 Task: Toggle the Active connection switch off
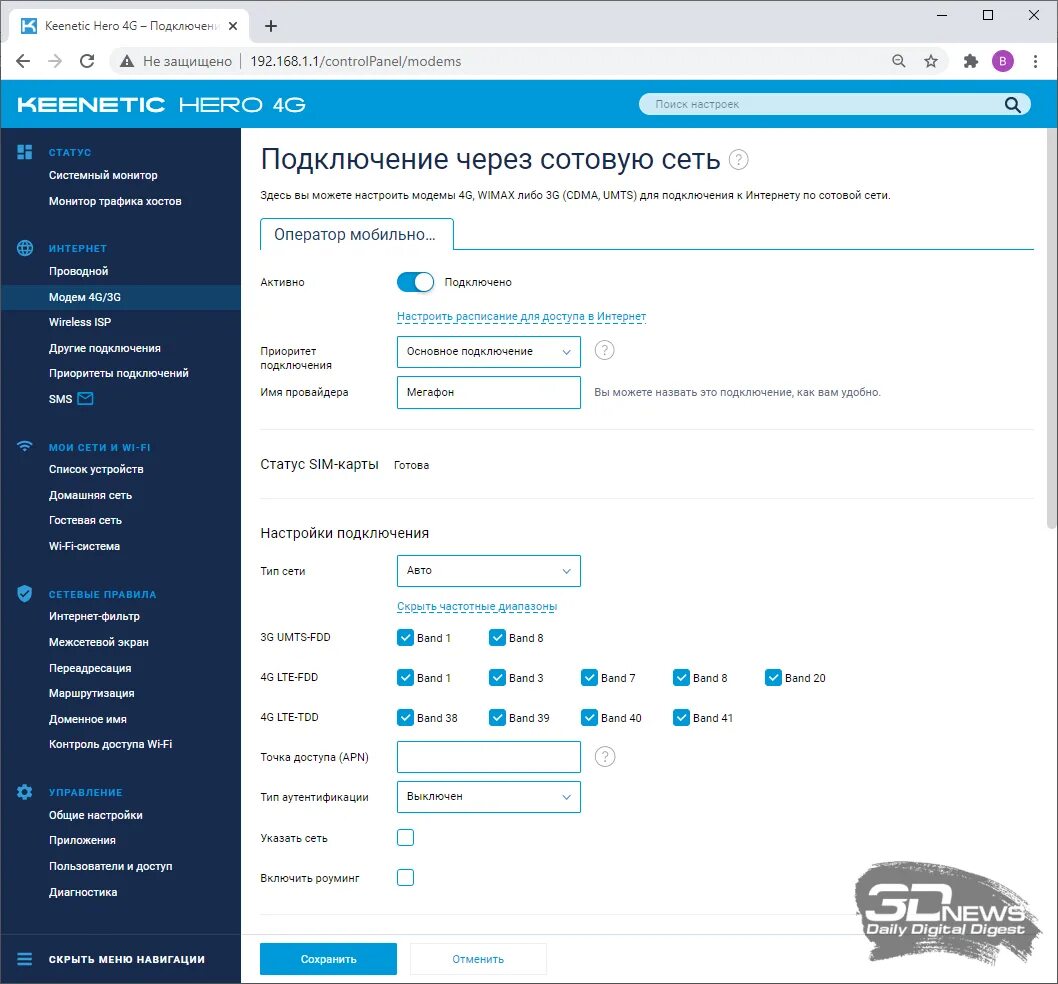click(x=415, y=282)
